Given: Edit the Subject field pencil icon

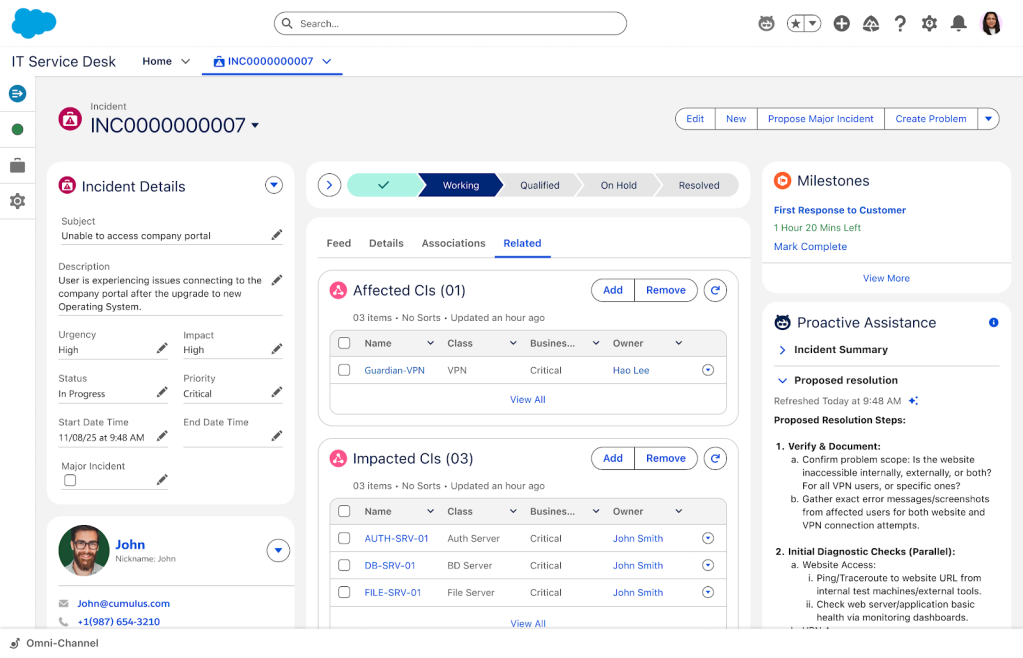Looking at the screenshot, I should 277,235.
